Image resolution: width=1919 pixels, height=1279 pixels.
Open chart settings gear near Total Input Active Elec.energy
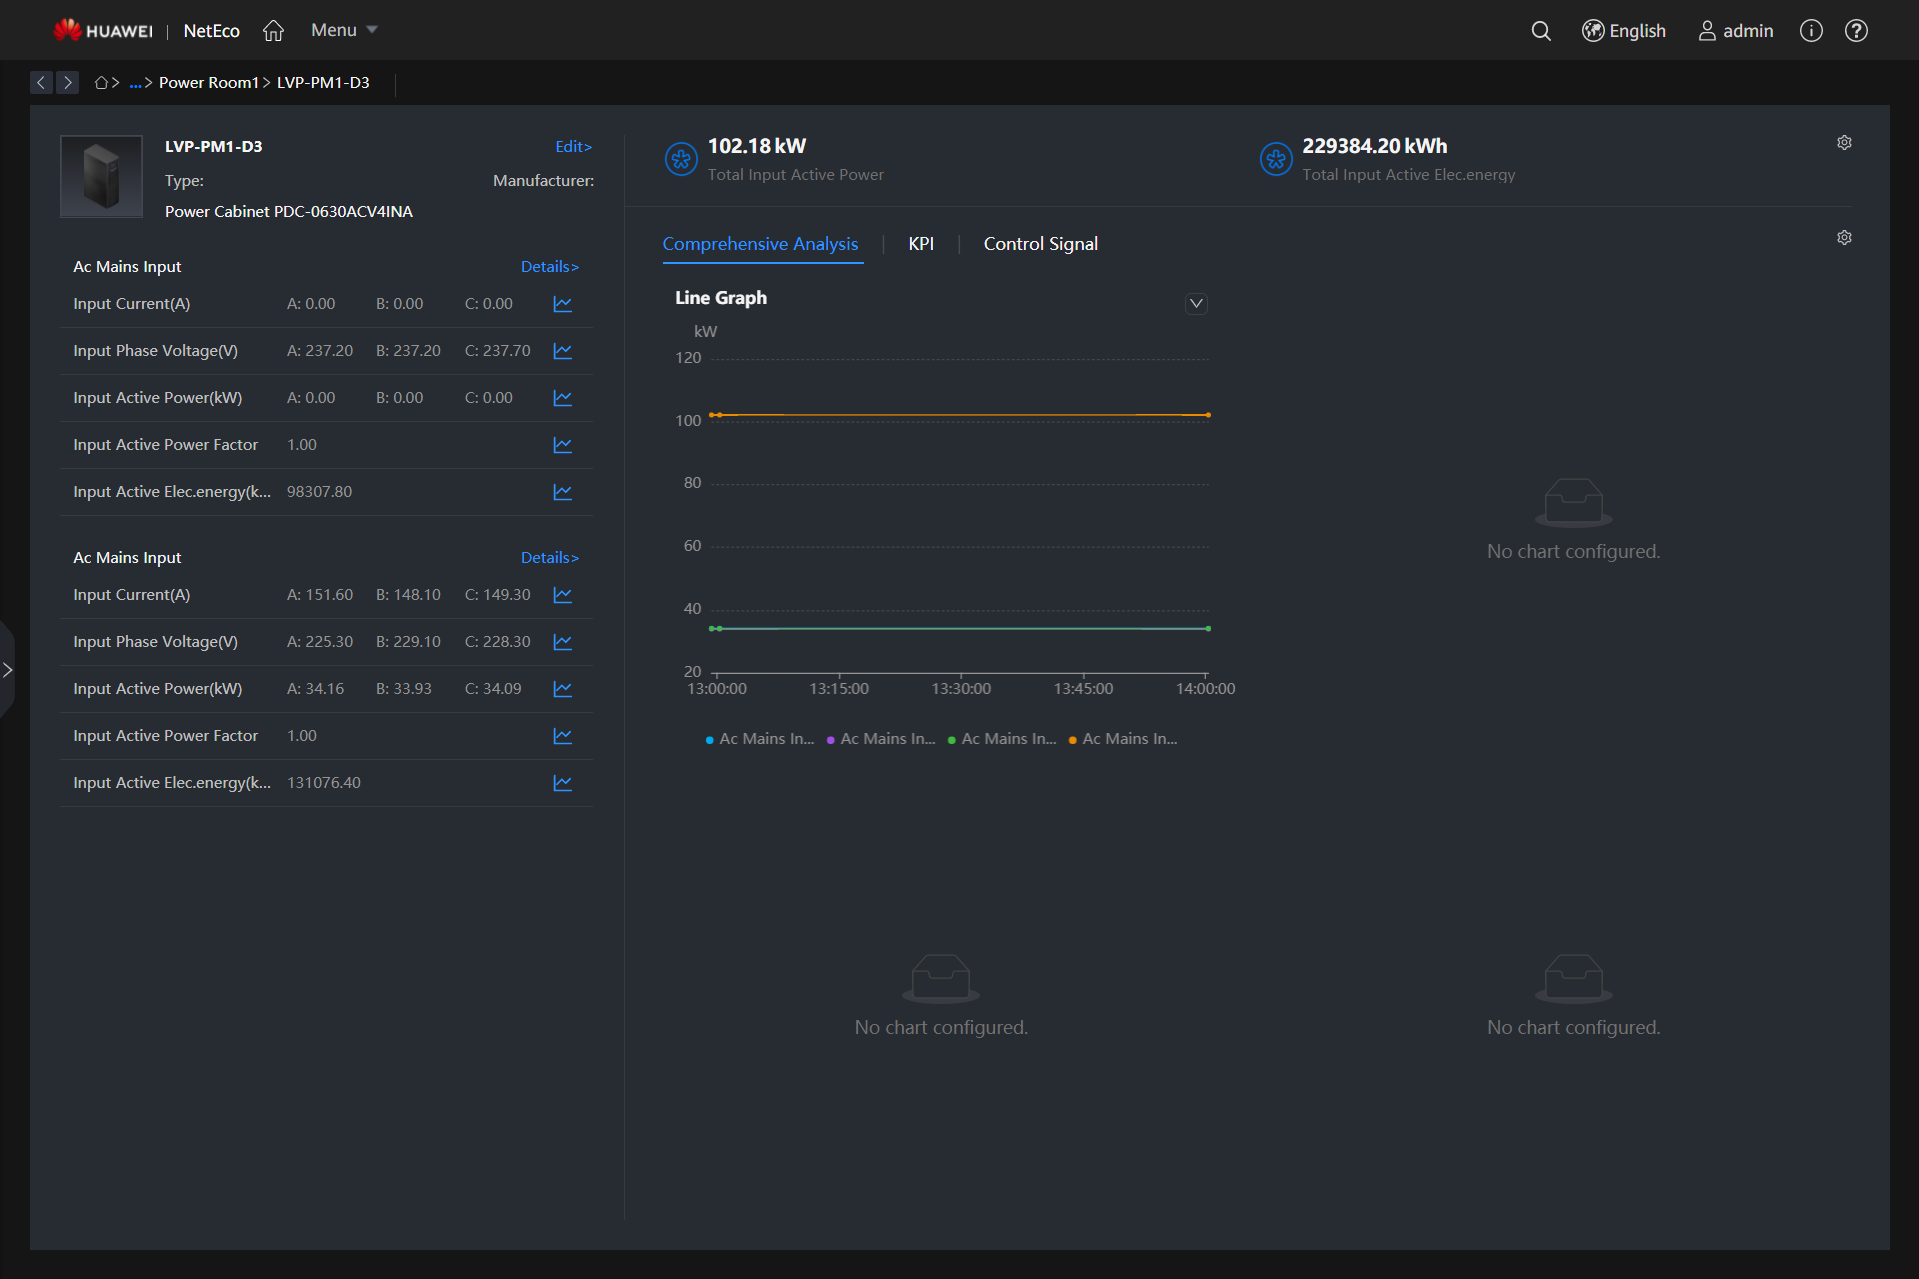tap(1844, 143)
